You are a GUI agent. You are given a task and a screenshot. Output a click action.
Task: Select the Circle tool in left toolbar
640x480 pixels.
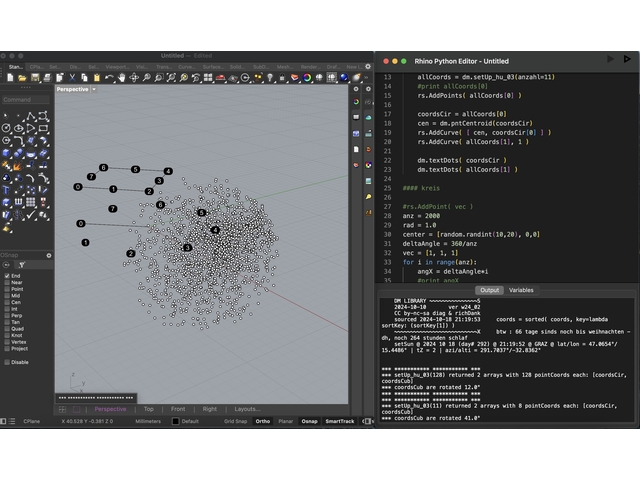click(x=6, y=128)
